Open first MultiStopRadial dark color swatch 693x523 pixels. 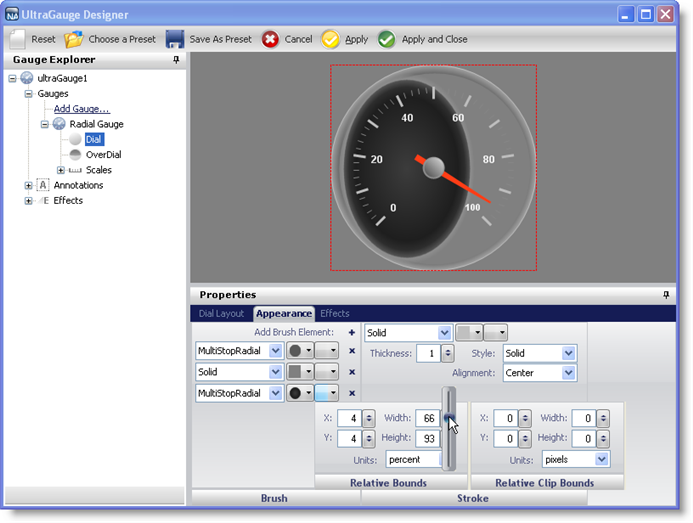[x=300, y=351]
